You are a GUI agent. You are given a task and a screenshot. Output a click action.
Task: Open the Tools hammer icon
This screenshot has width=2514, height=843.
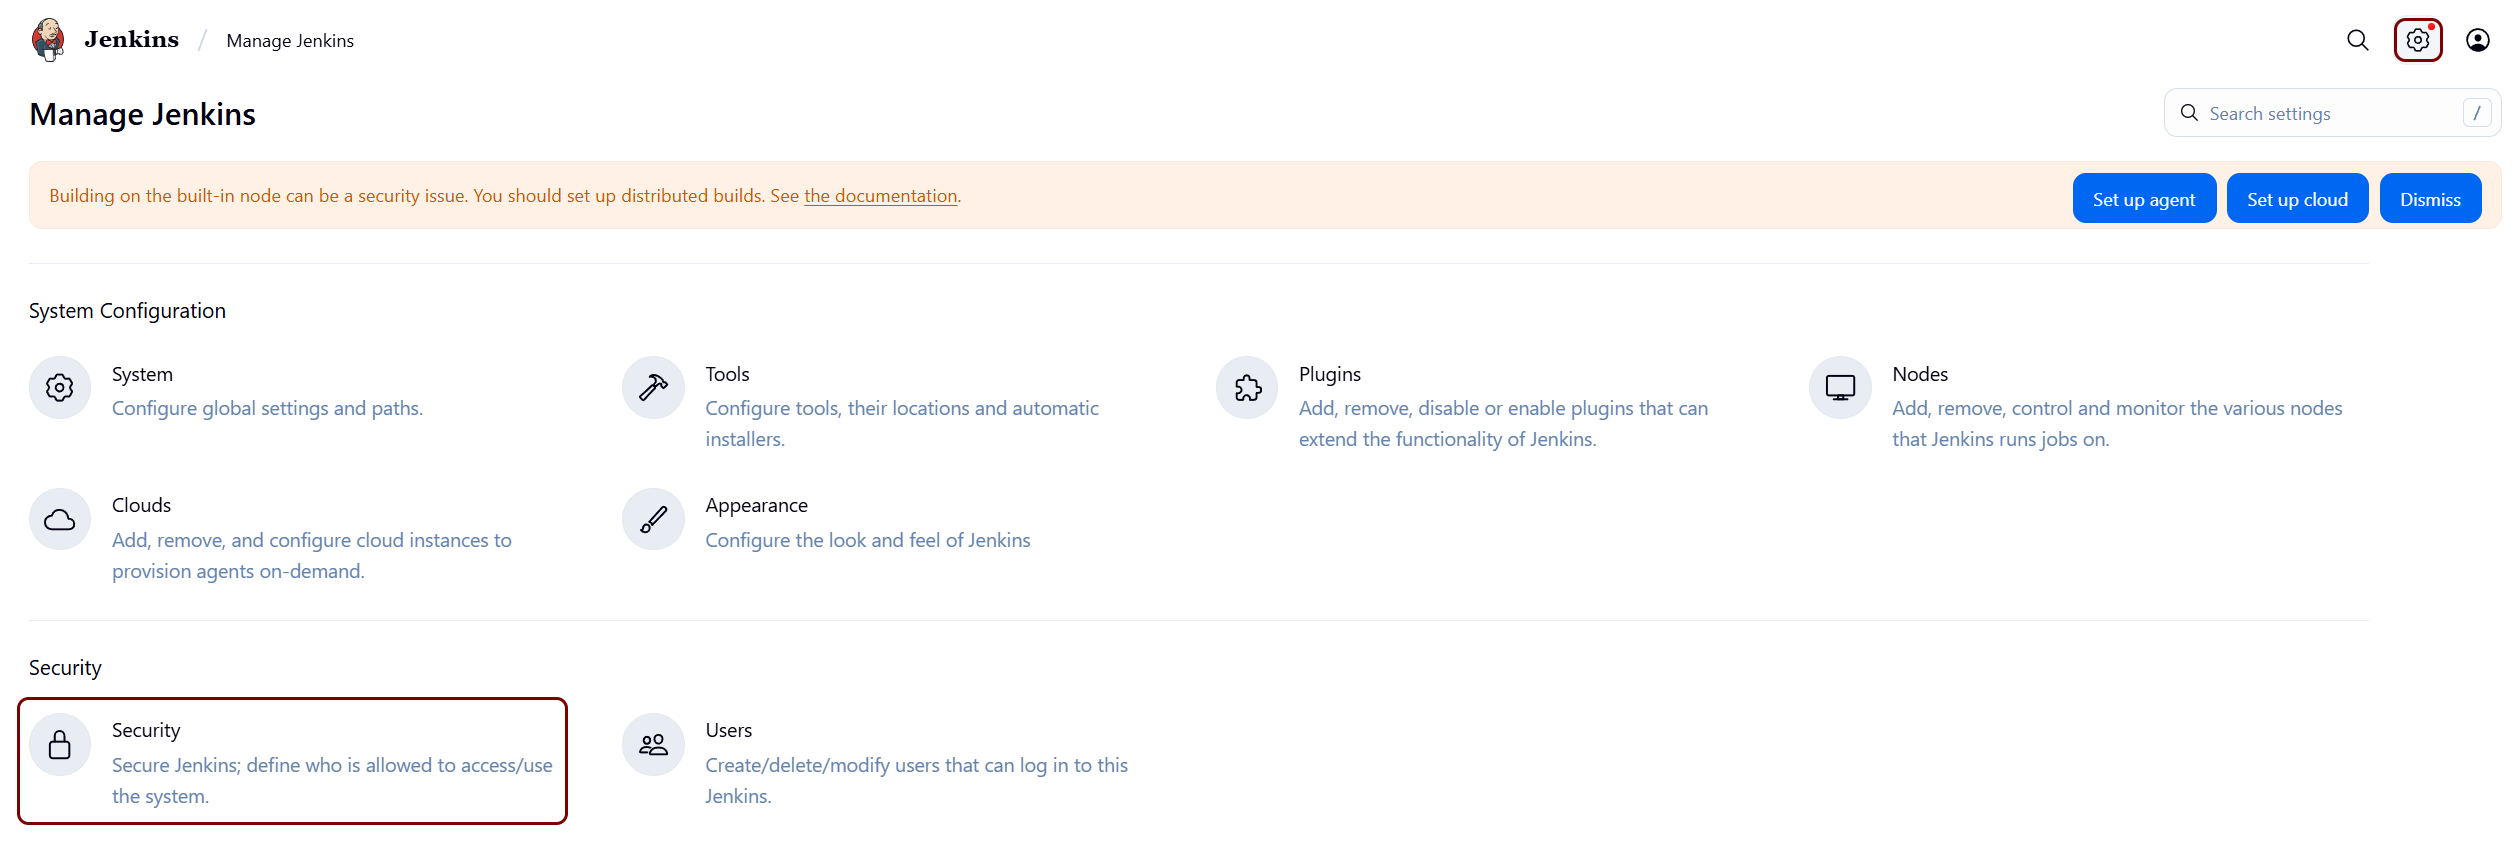tap(653, 388)
